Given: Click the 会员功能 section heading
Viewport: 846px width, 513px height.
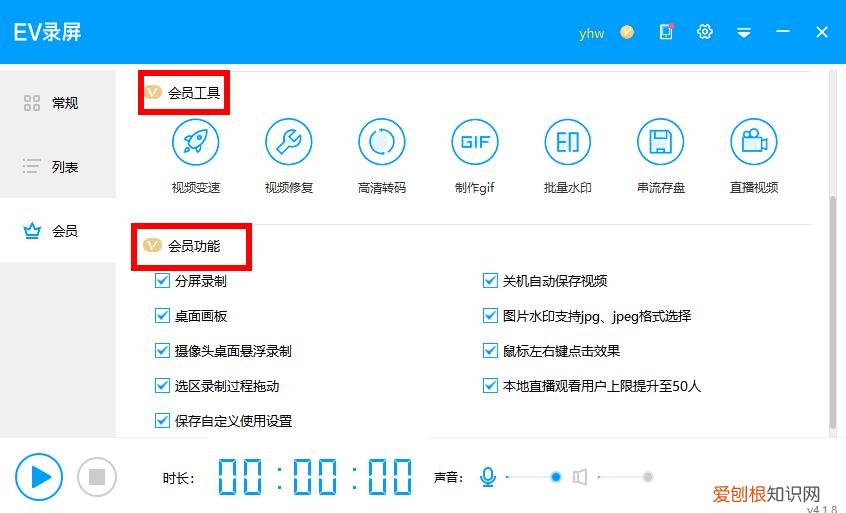Looking at the screenshot, I should pos(194,246).
